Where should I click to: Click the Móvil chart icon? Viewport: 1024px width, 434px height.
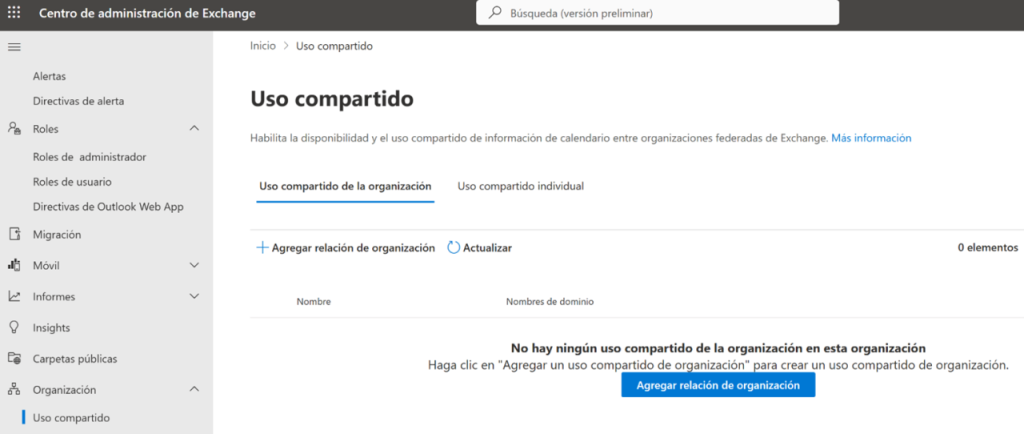click(x=14, y=266)
